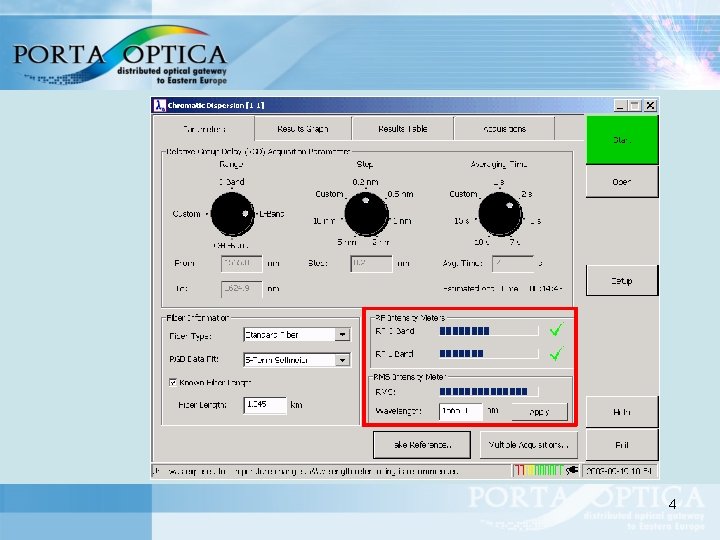Click the Fiber Length input field
Viewport: 720px width, 540px height.
coord(265,405)
